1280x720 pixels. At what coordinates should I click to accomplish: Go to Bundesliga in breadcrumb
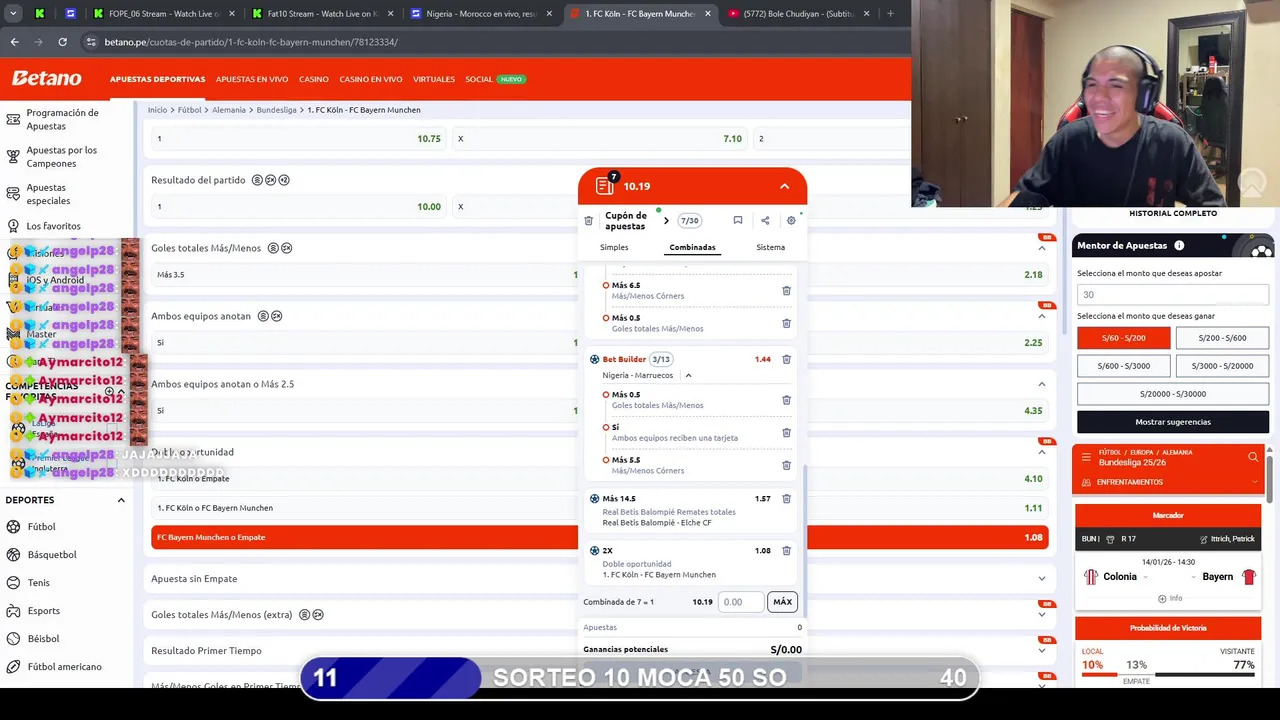[x=276, y=110]
